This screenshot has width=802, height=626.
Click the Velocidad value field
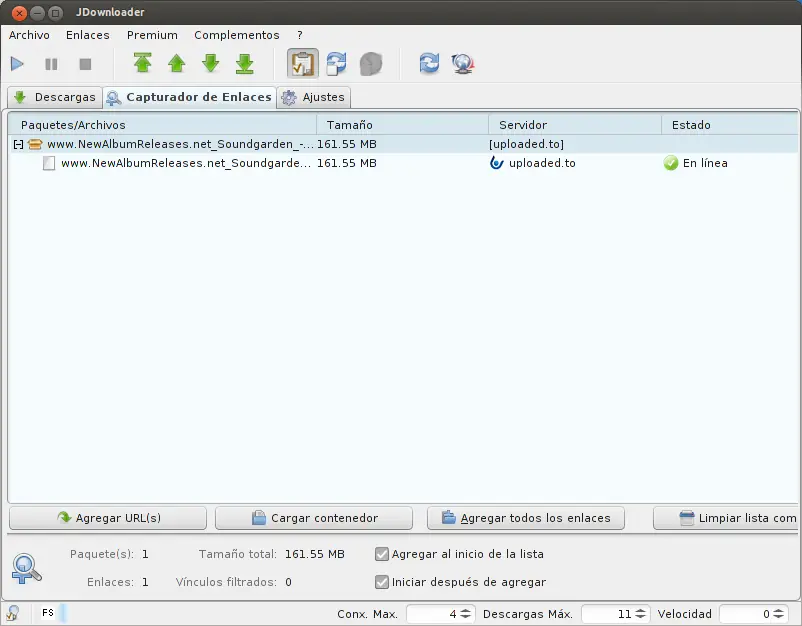745,614
